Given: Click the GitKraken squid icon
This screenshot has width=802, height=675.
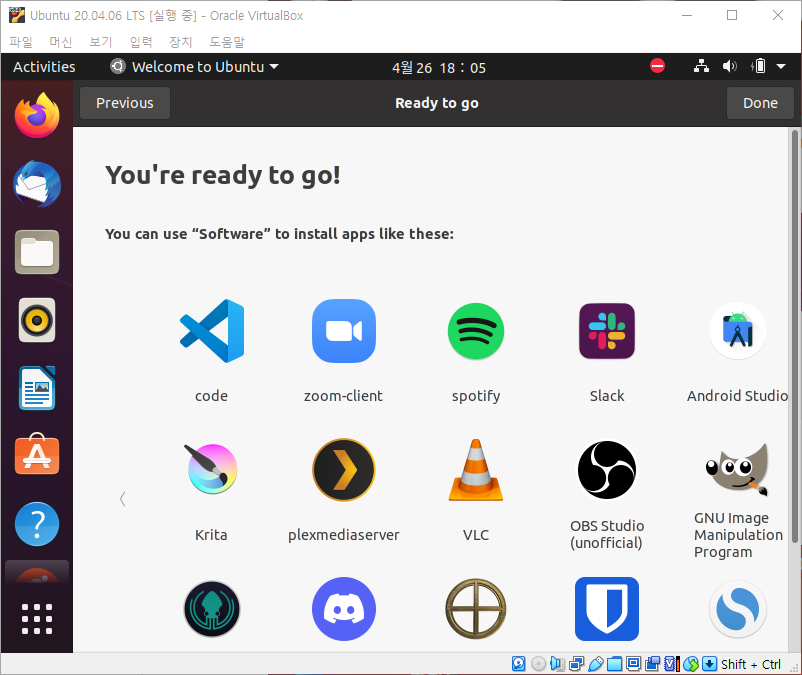Looking at the screenshot, I should [x=212, y=609].
